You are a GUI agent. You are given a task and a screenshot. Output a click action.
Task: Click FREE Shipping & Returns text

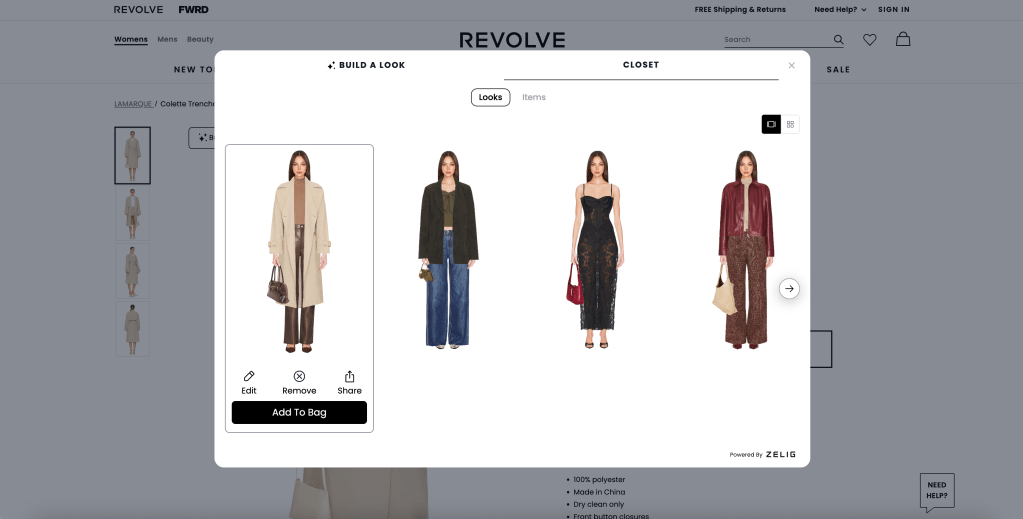[740, 10]
